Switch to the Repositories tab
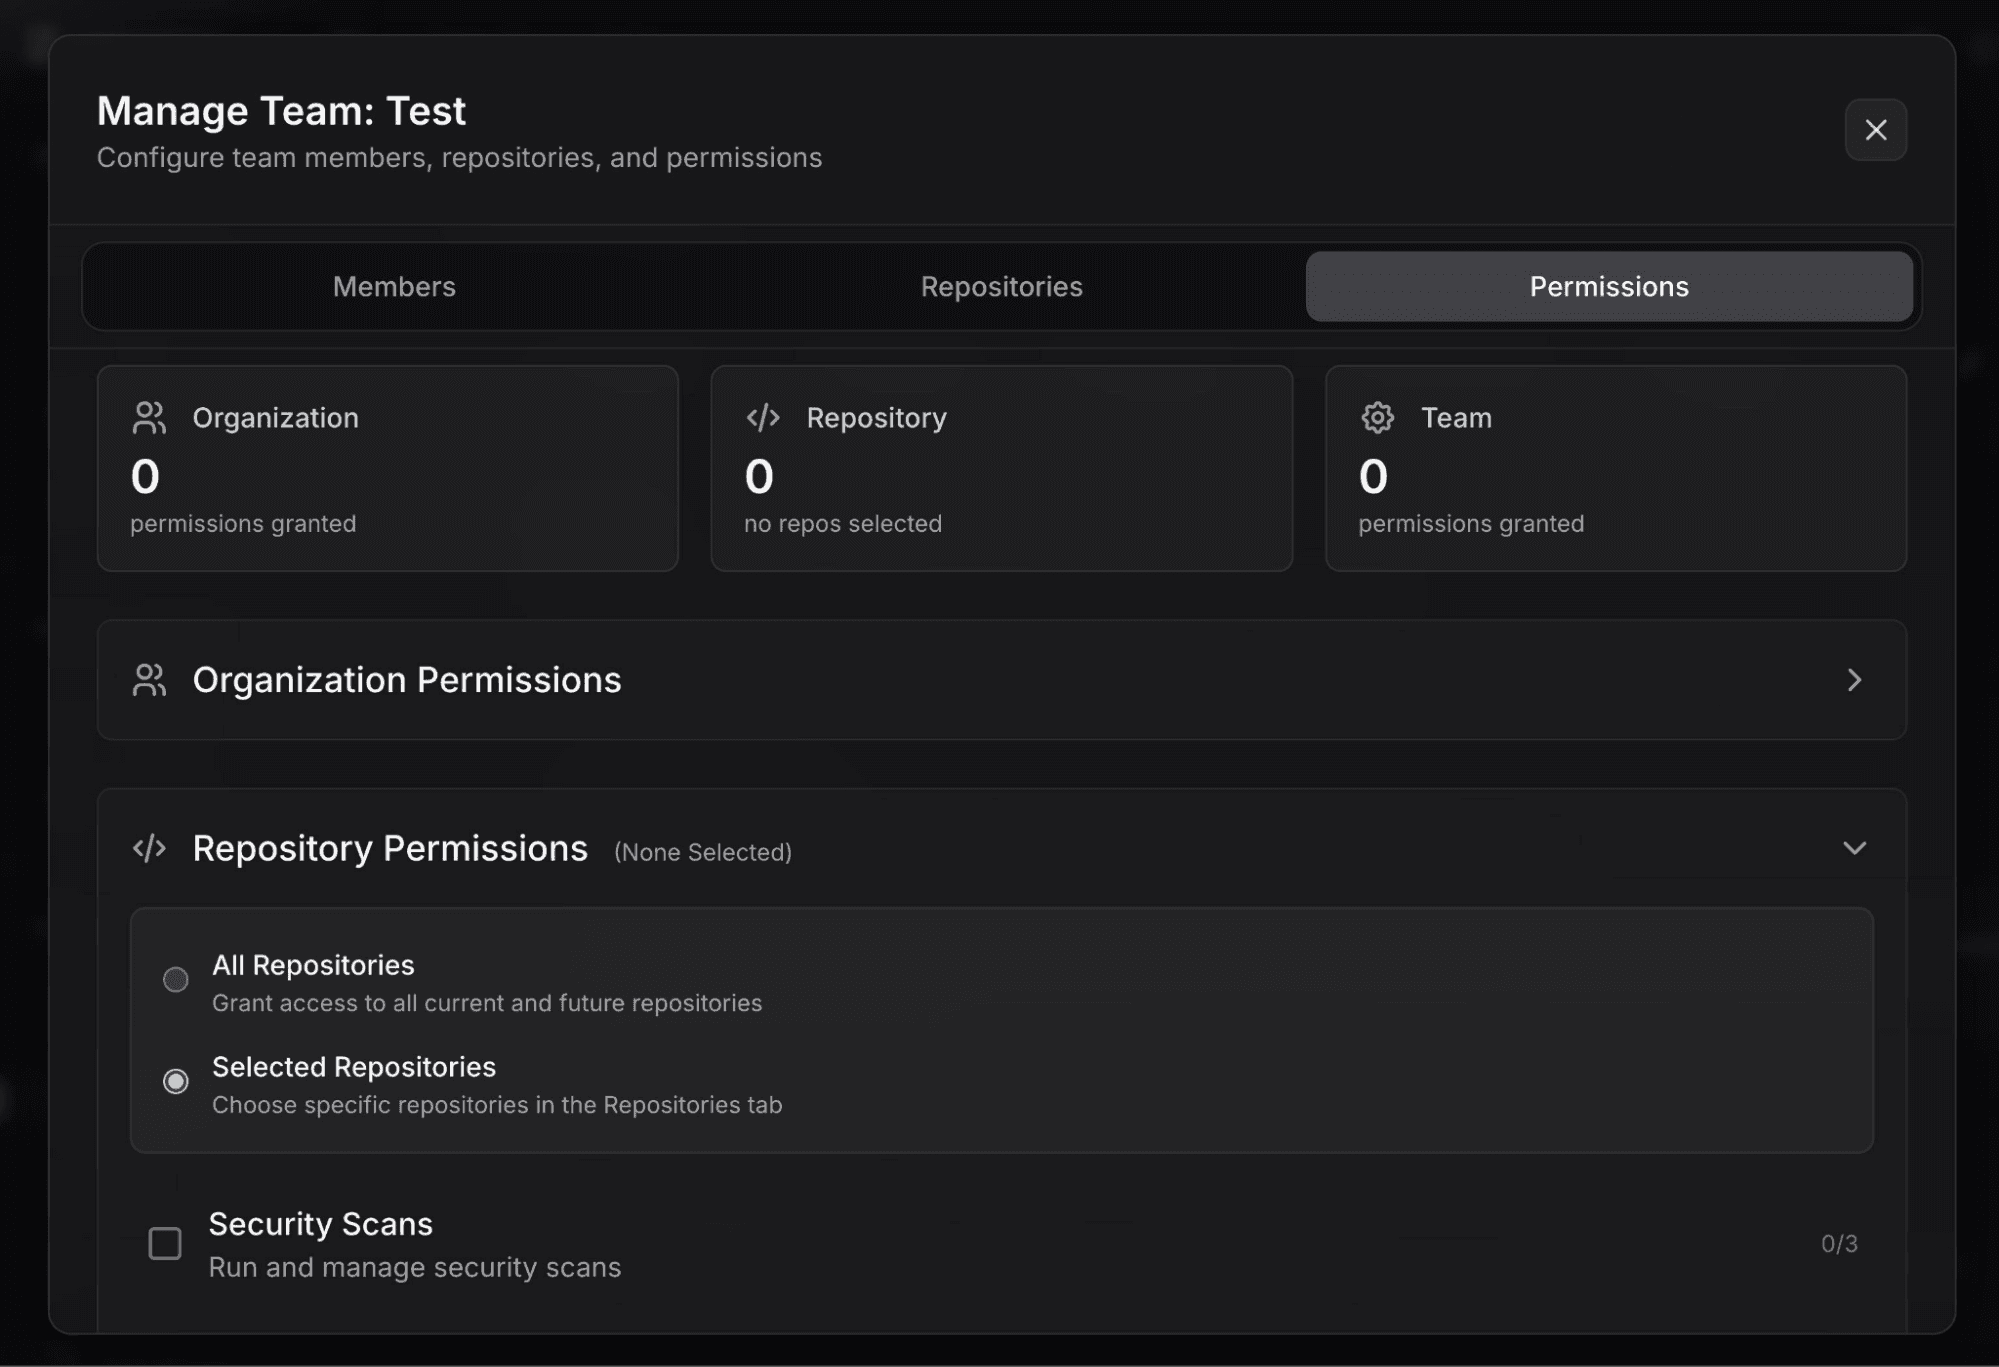The height and width of the screenshot is (1367, 1999). (x=1001, y=287)
